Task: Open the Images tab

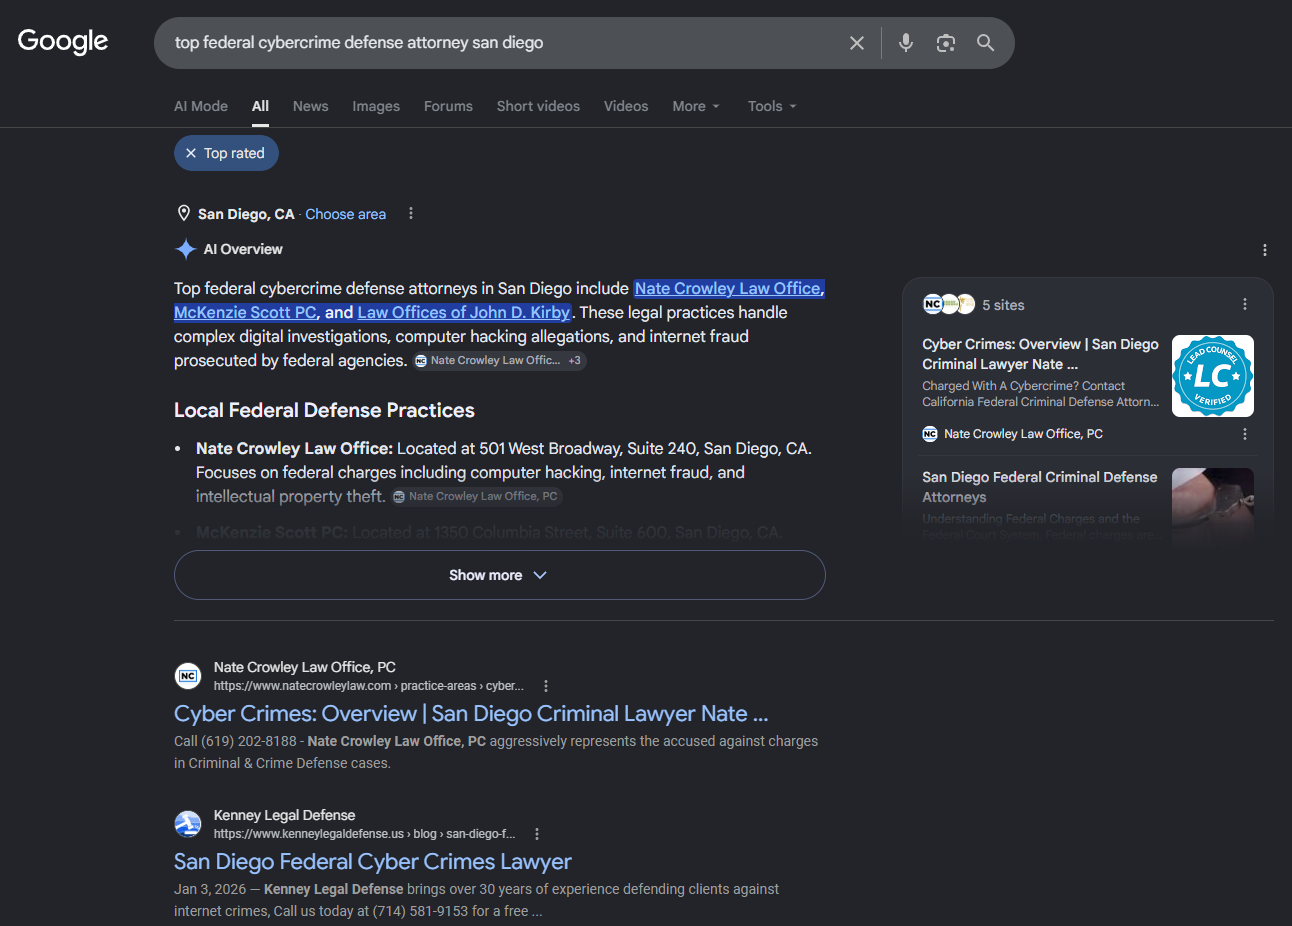Action: tap(376, 106)
